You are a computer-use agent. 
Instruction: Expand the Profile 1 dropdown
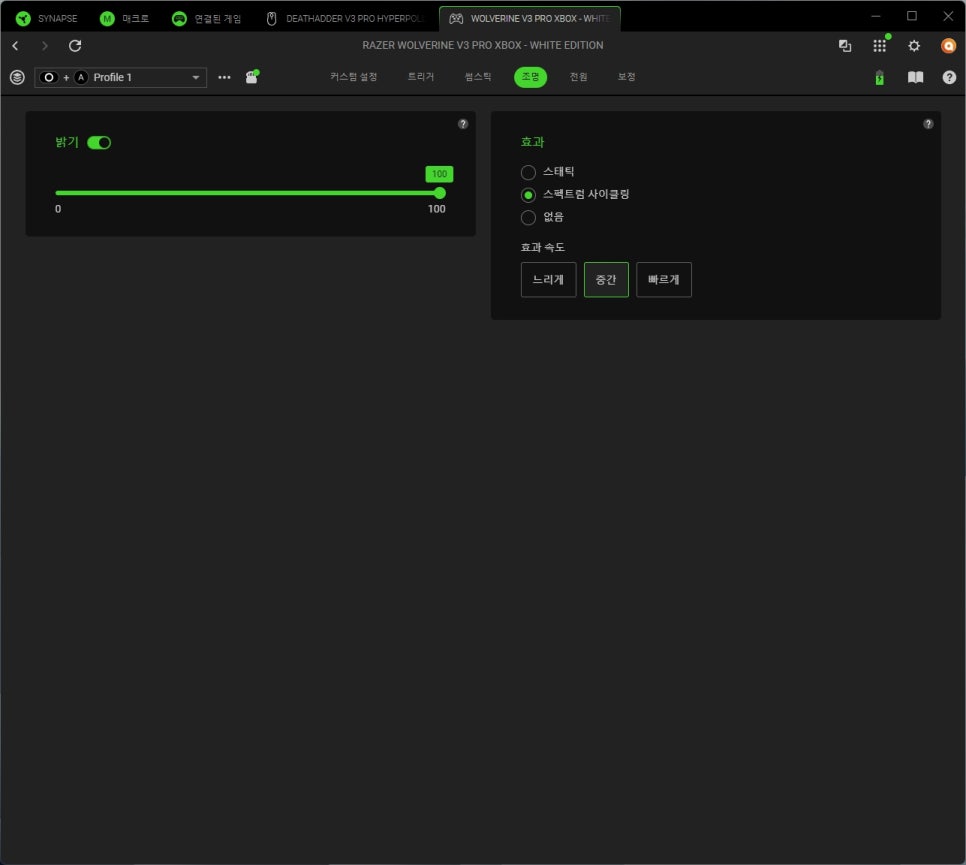121,77
